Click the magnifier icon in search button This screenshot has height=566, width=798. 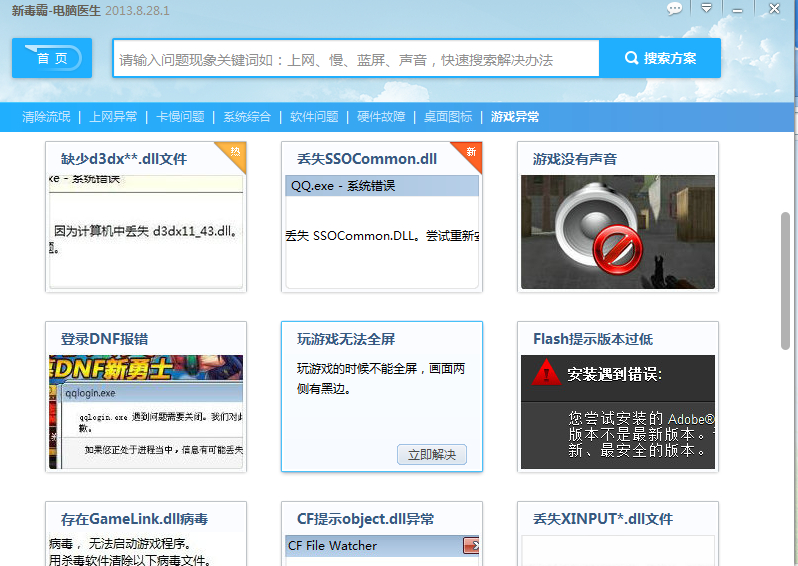631,58
